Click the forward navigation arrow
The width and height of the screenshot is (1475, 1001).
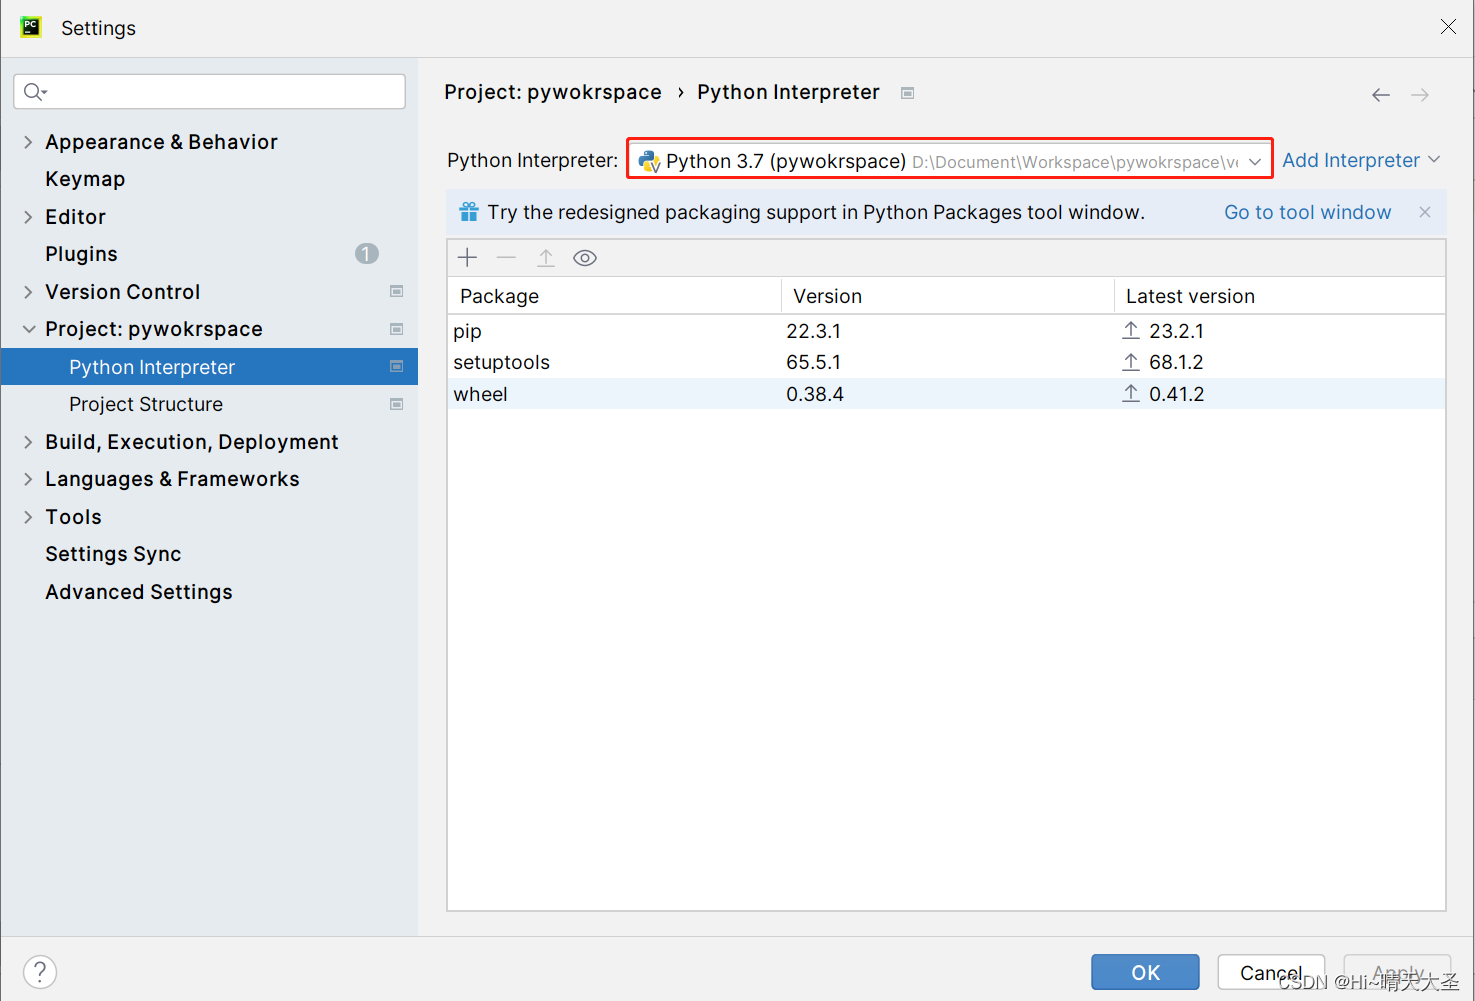pos(1420,95)
